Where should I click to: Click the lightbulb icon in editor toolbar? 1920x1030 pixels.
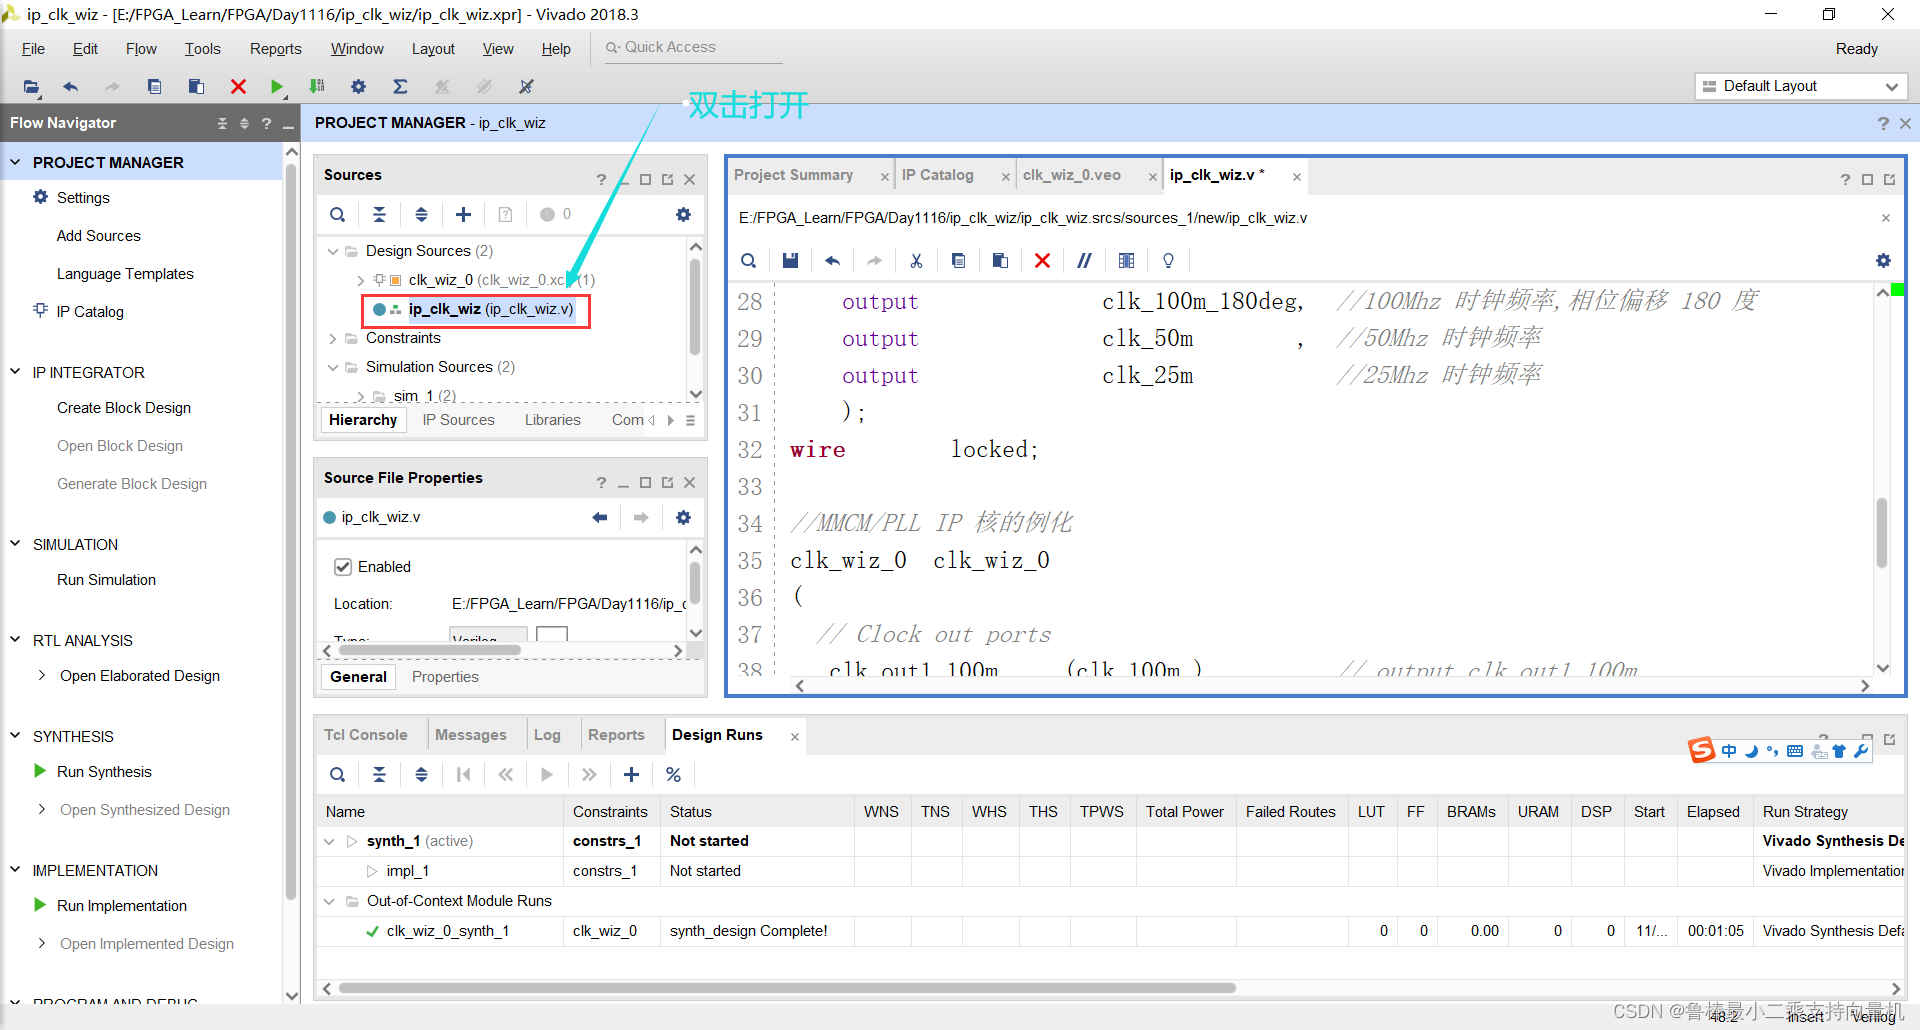click(1168, 260)
